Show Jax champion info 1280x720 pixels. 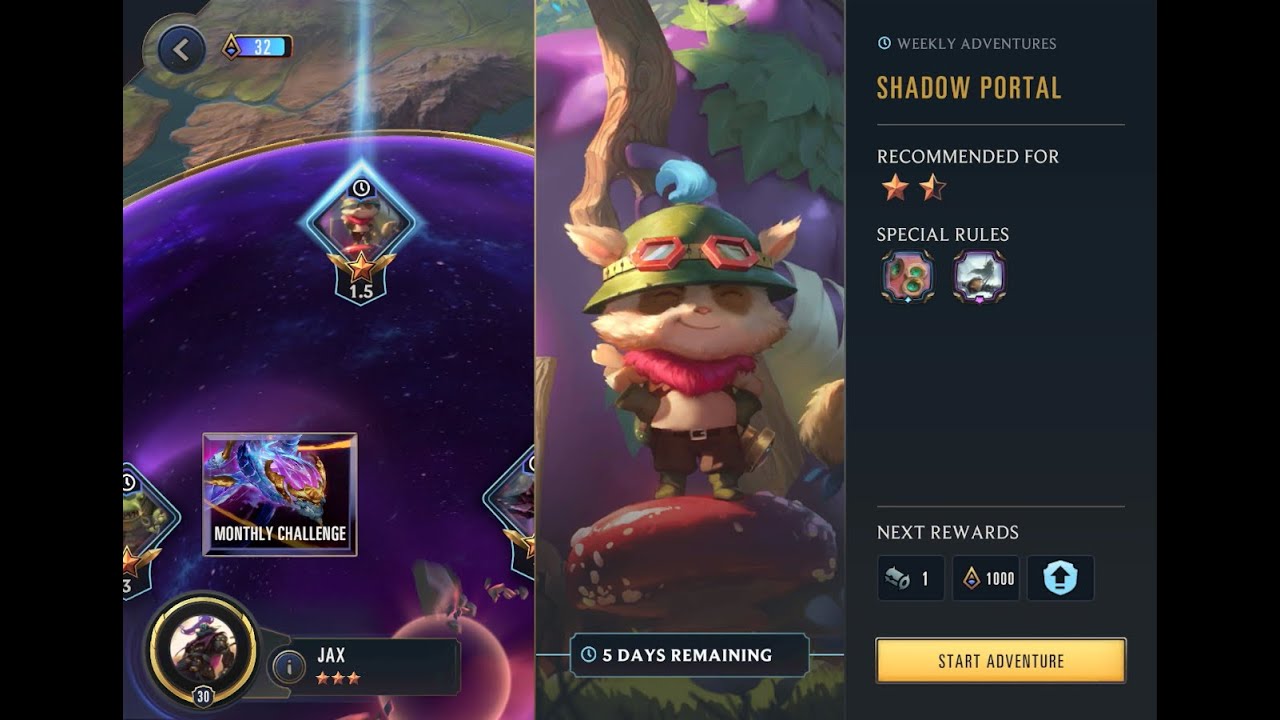(288, 665)
